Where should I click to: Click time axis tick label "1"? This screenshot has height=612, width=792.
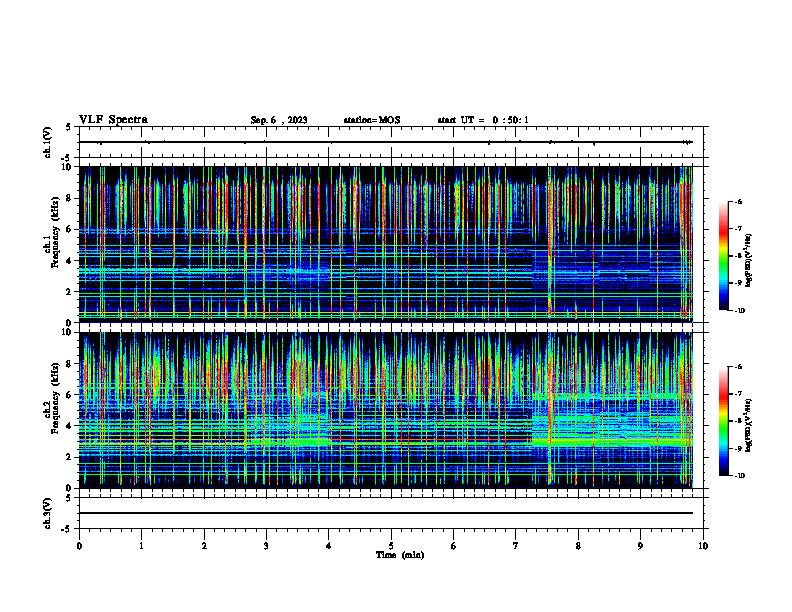click(141, 546)
